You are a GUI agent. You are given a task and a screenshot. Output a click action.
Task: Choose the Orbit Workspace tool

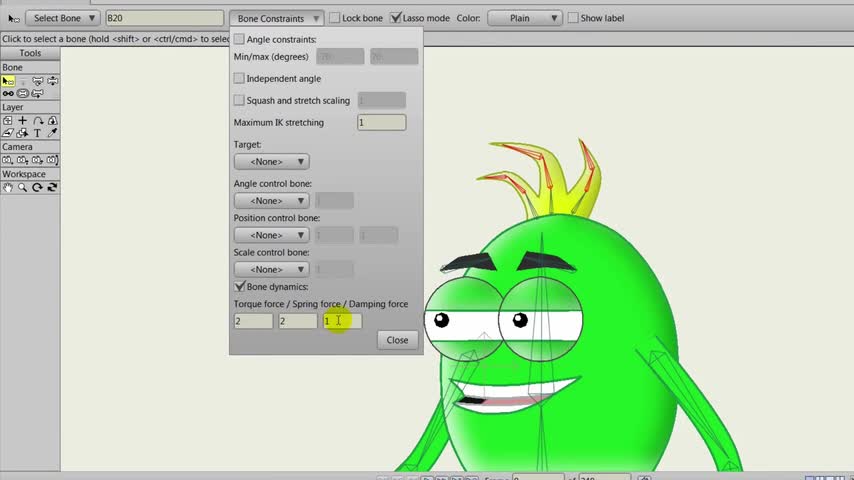click(52, 187)
